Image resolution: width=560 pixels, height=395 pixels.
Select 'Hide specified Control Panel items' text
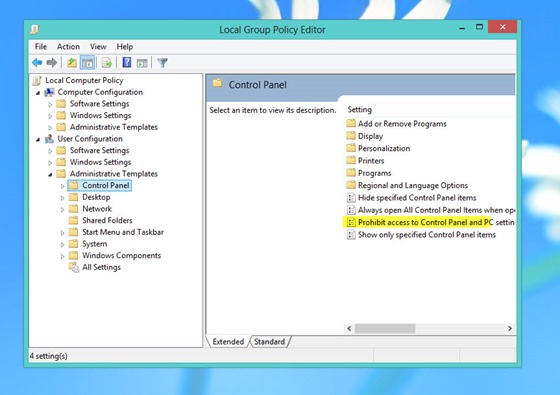(x=417, y=198)
